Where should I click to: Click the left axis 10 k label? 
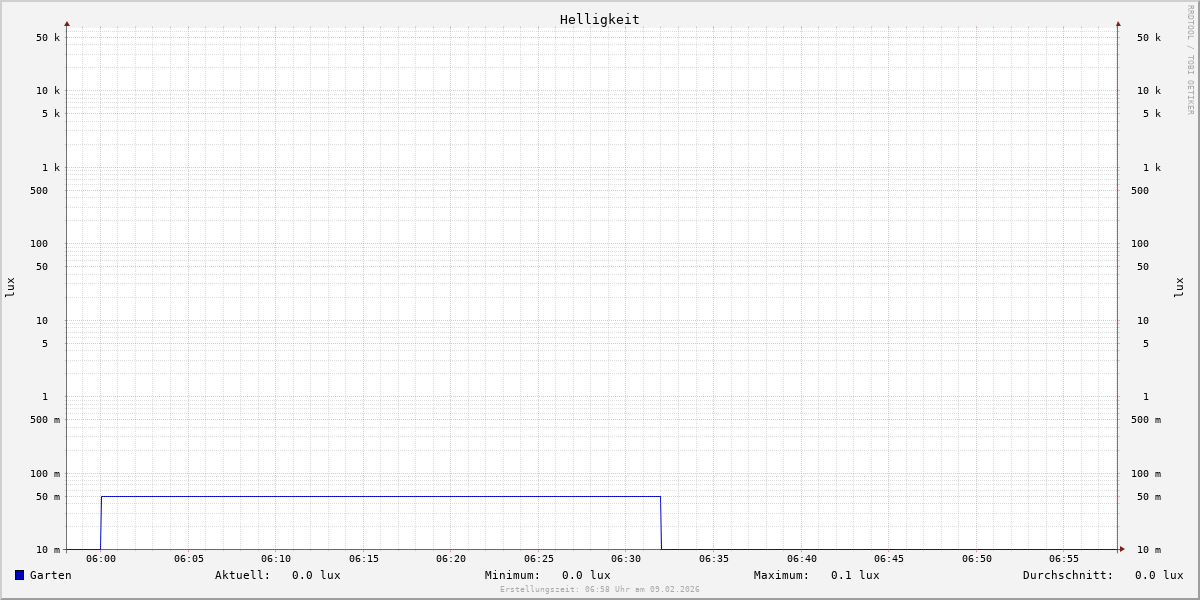pyautogui.click(x=48, y=91)
